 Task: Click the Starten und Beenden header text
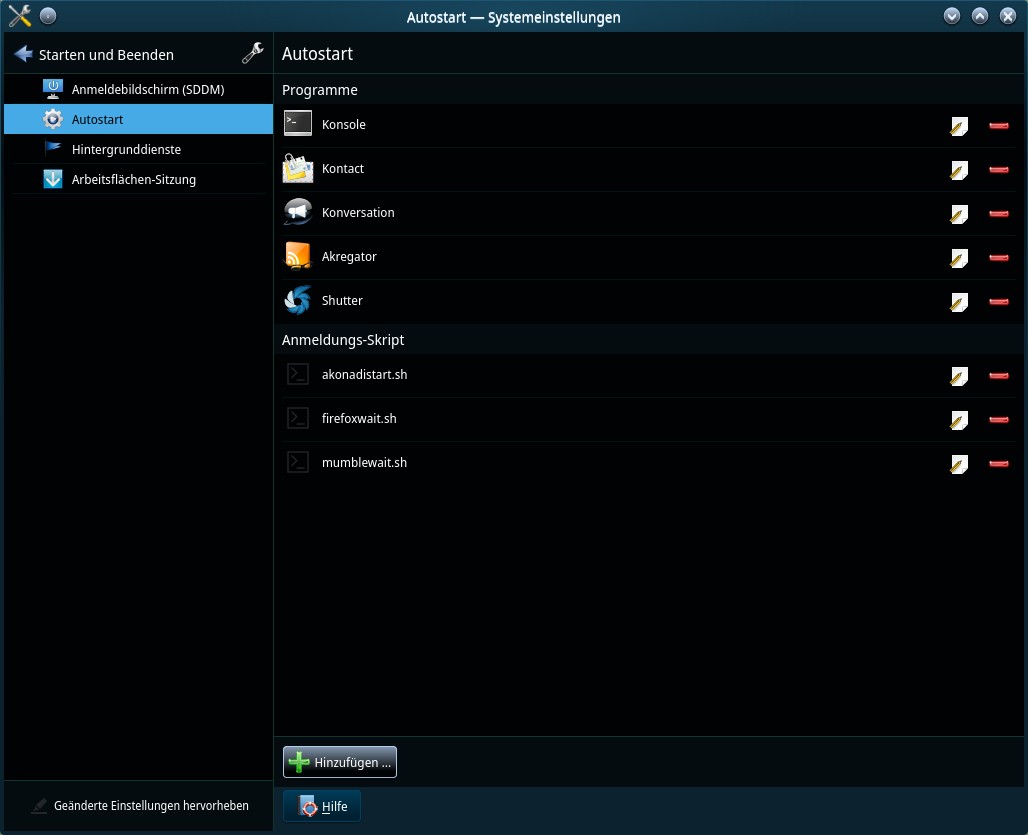[106, 54]
